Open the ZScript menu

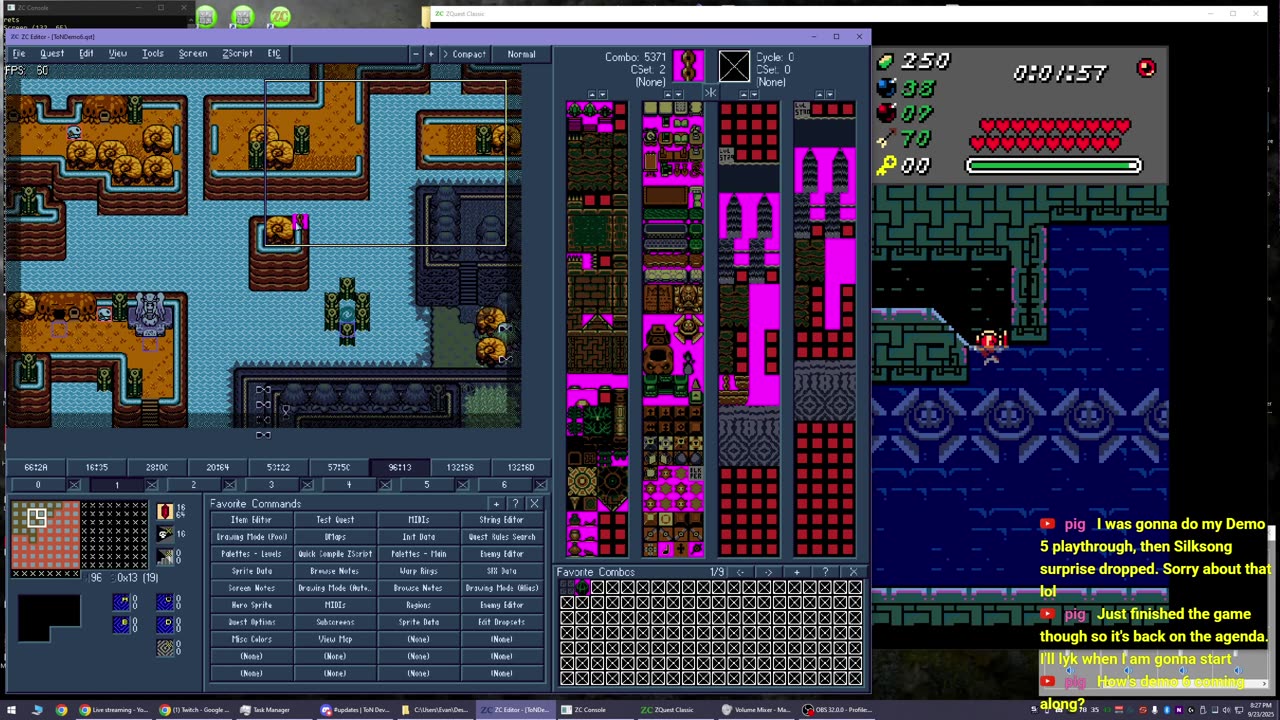pos(238,54)
